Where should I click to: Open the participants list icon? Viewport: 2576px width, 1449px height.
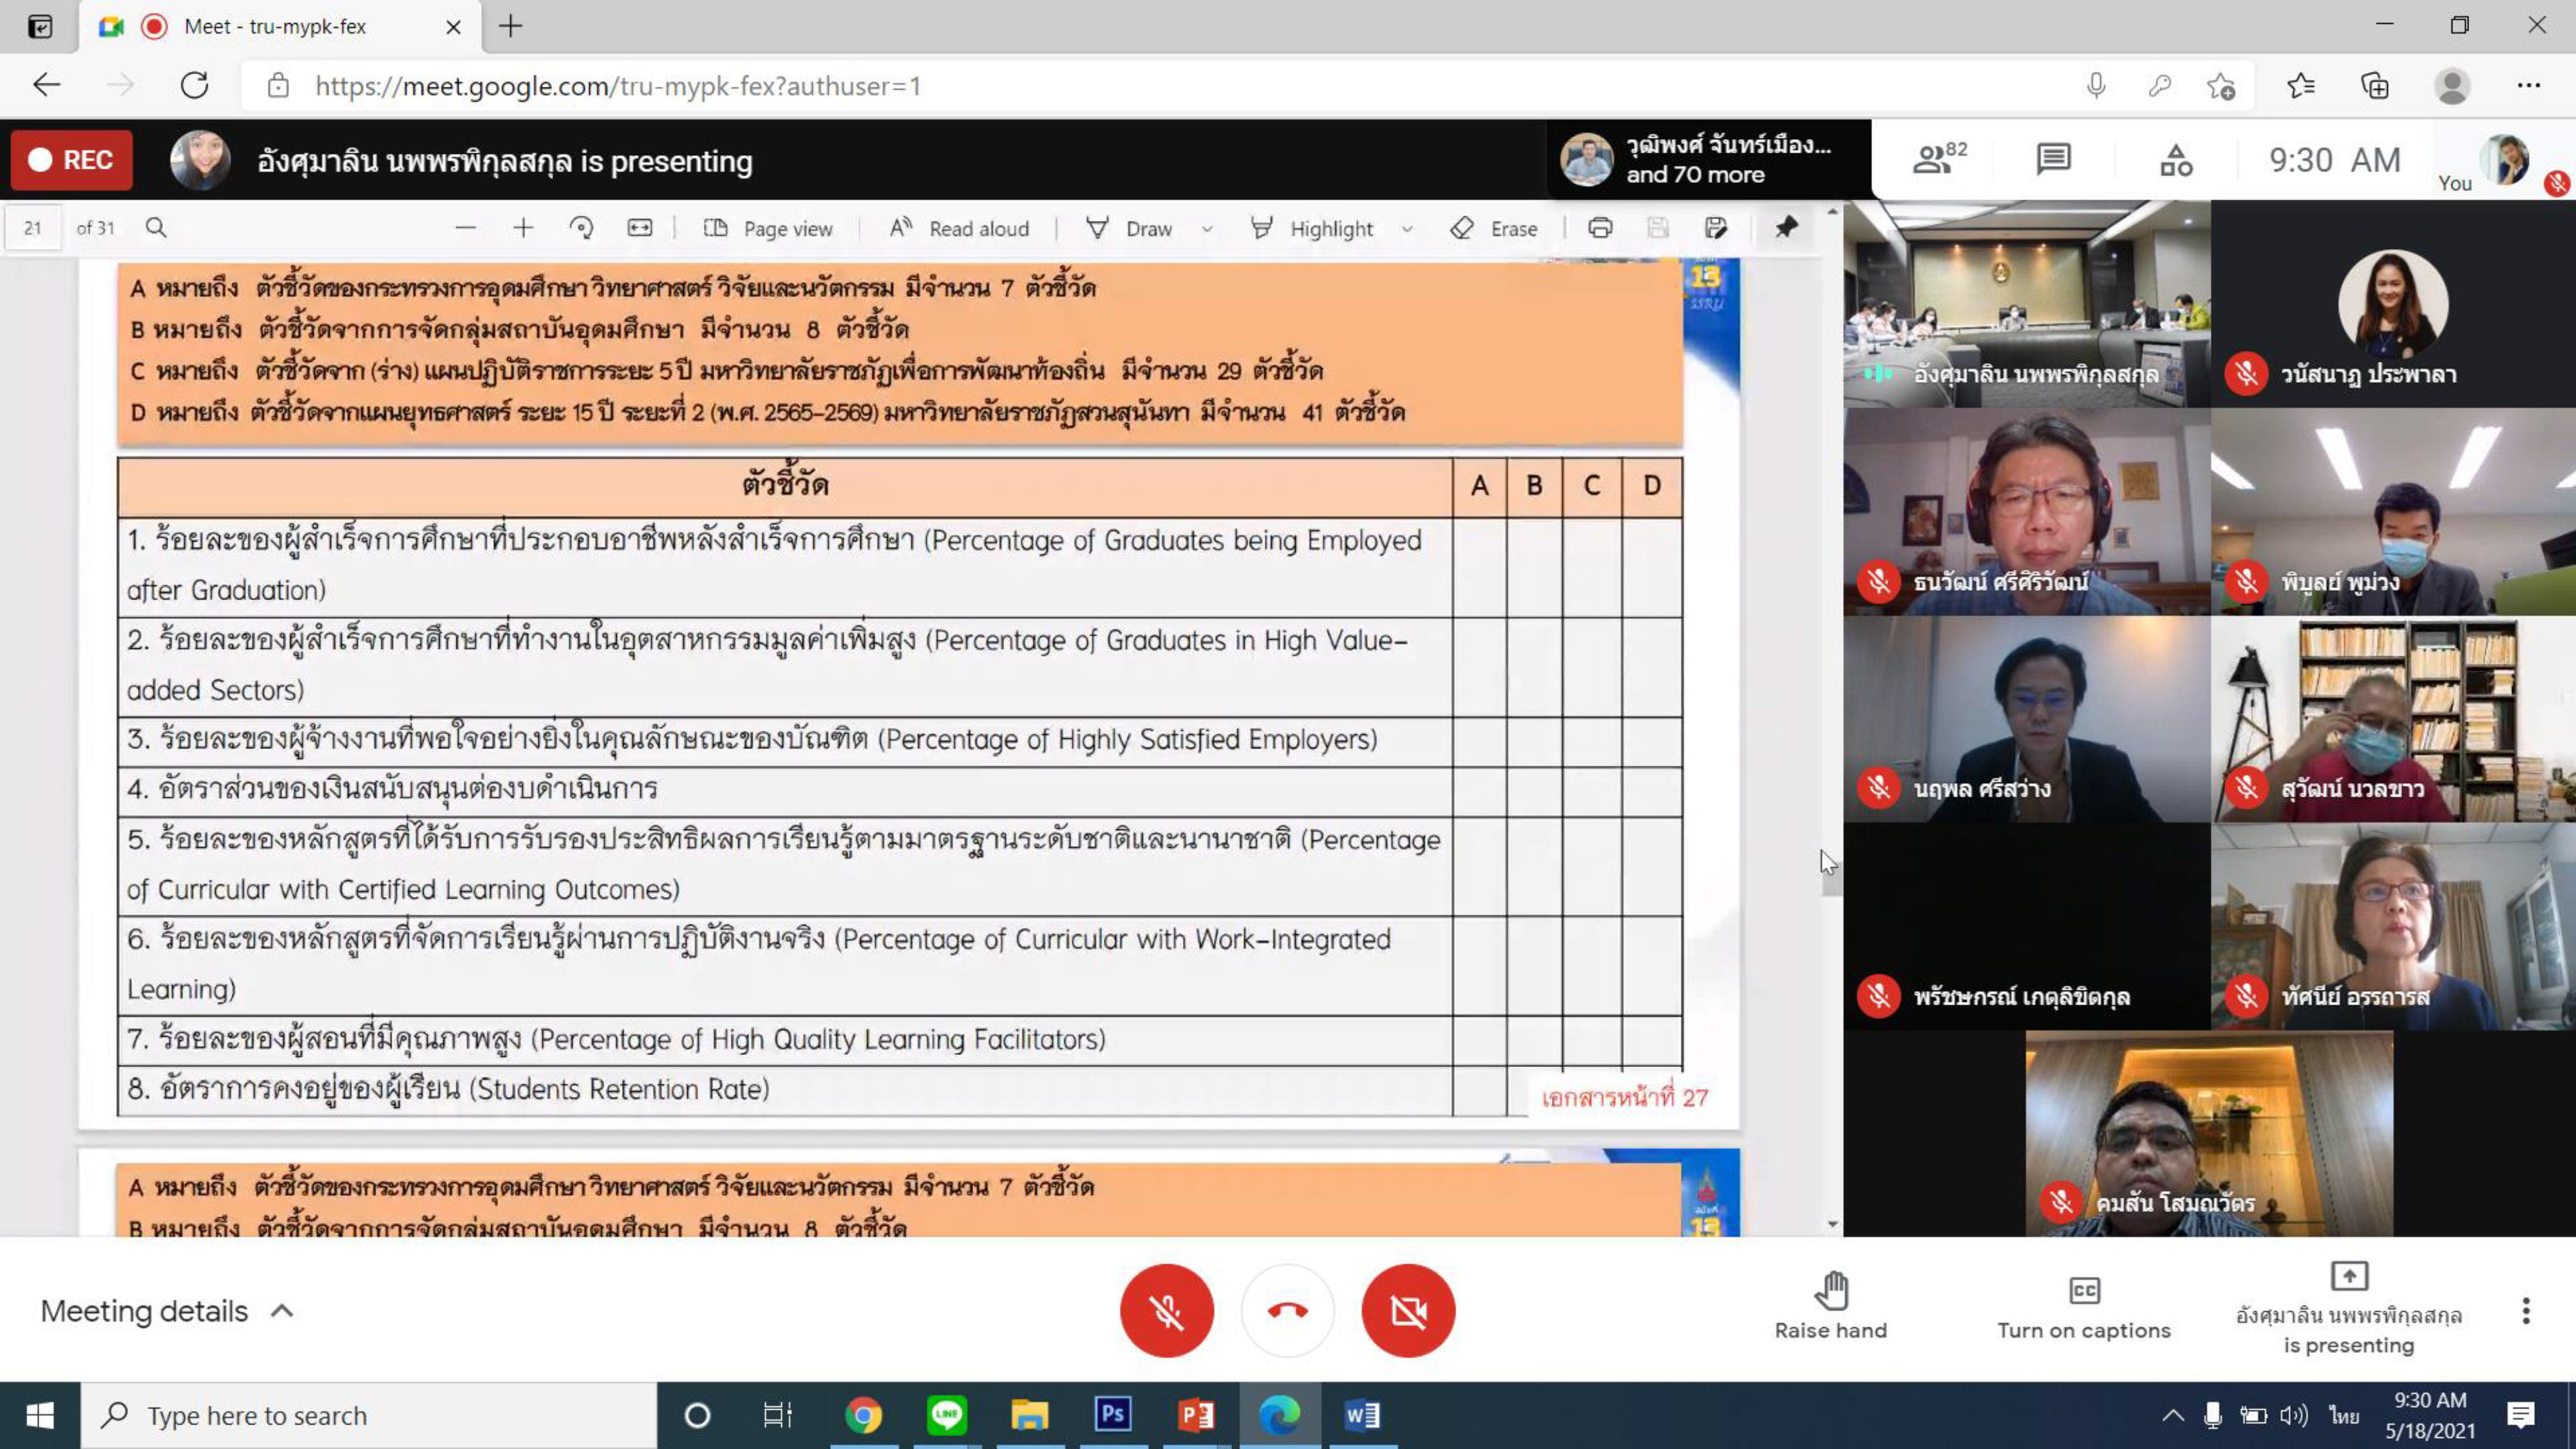pos(1937,159)
